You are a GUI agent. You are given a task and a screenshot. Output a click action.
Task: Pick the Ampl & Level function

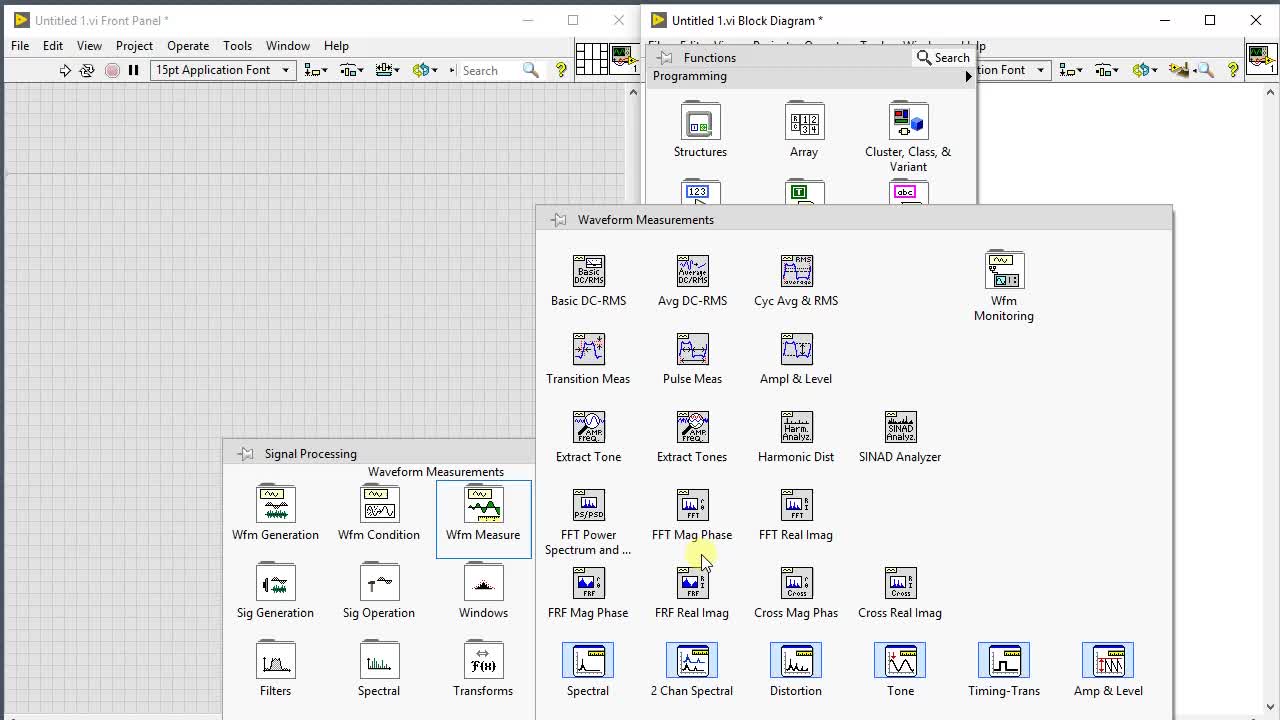tap(797, 349)
